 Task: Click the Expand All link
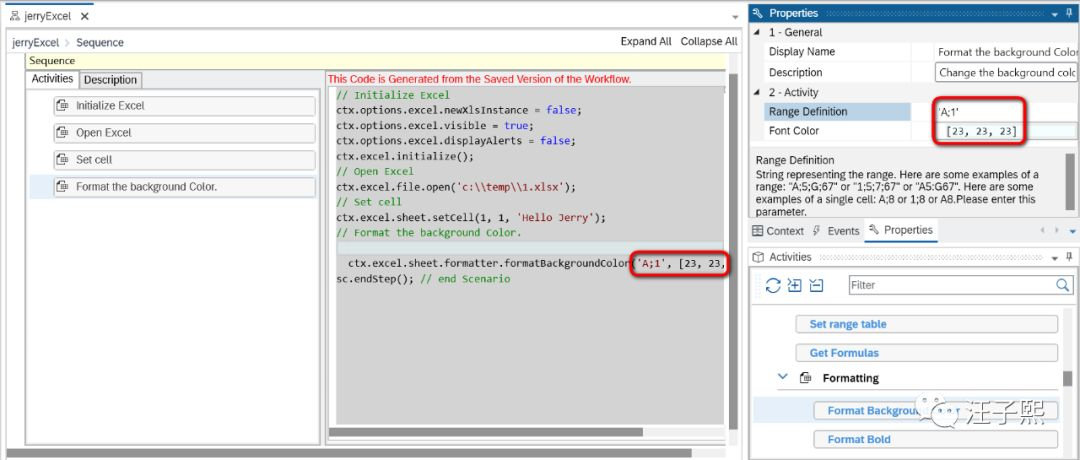click(645, 41)
